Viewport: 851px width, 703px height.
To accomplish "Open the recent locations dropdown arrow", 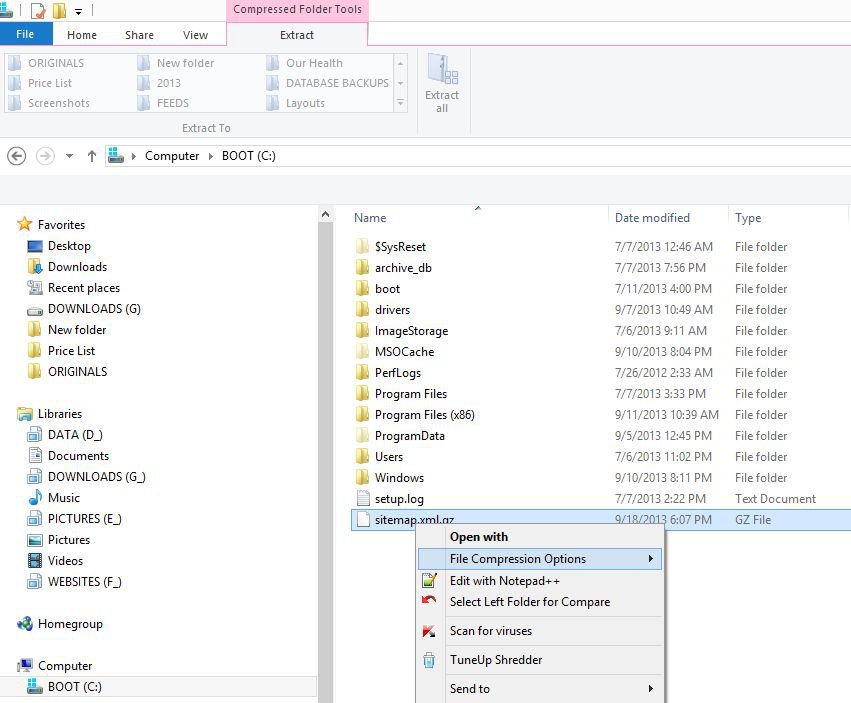I will [69, 156].
